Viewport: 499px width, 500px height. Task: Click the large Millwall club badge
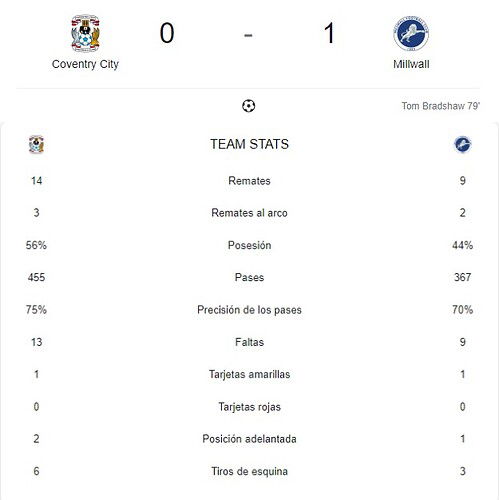click(411, 33)
